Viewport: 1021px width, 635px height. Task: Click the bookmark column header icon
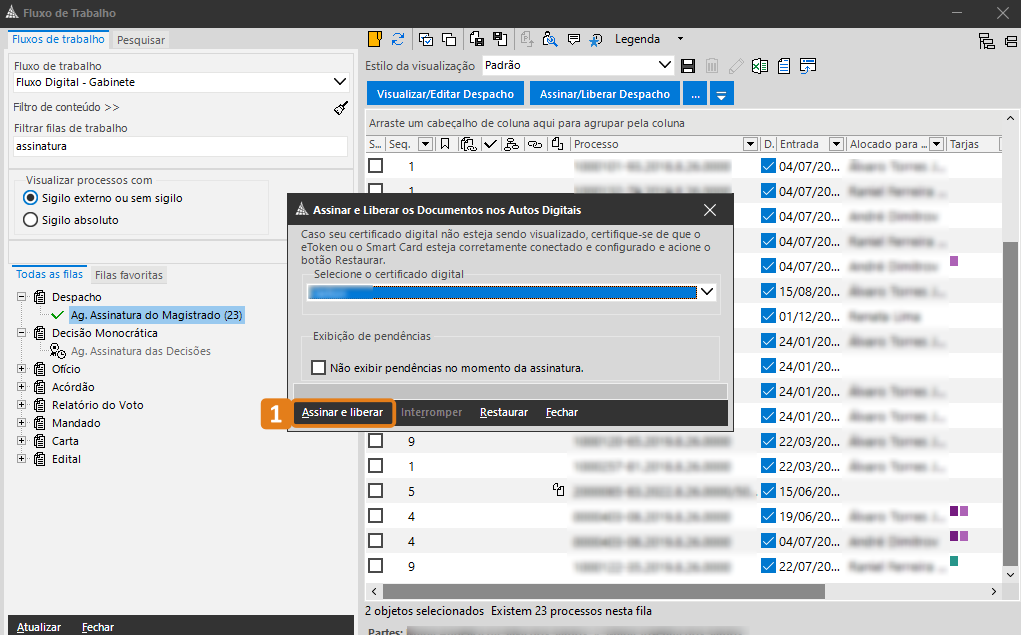tap(445, 144)
